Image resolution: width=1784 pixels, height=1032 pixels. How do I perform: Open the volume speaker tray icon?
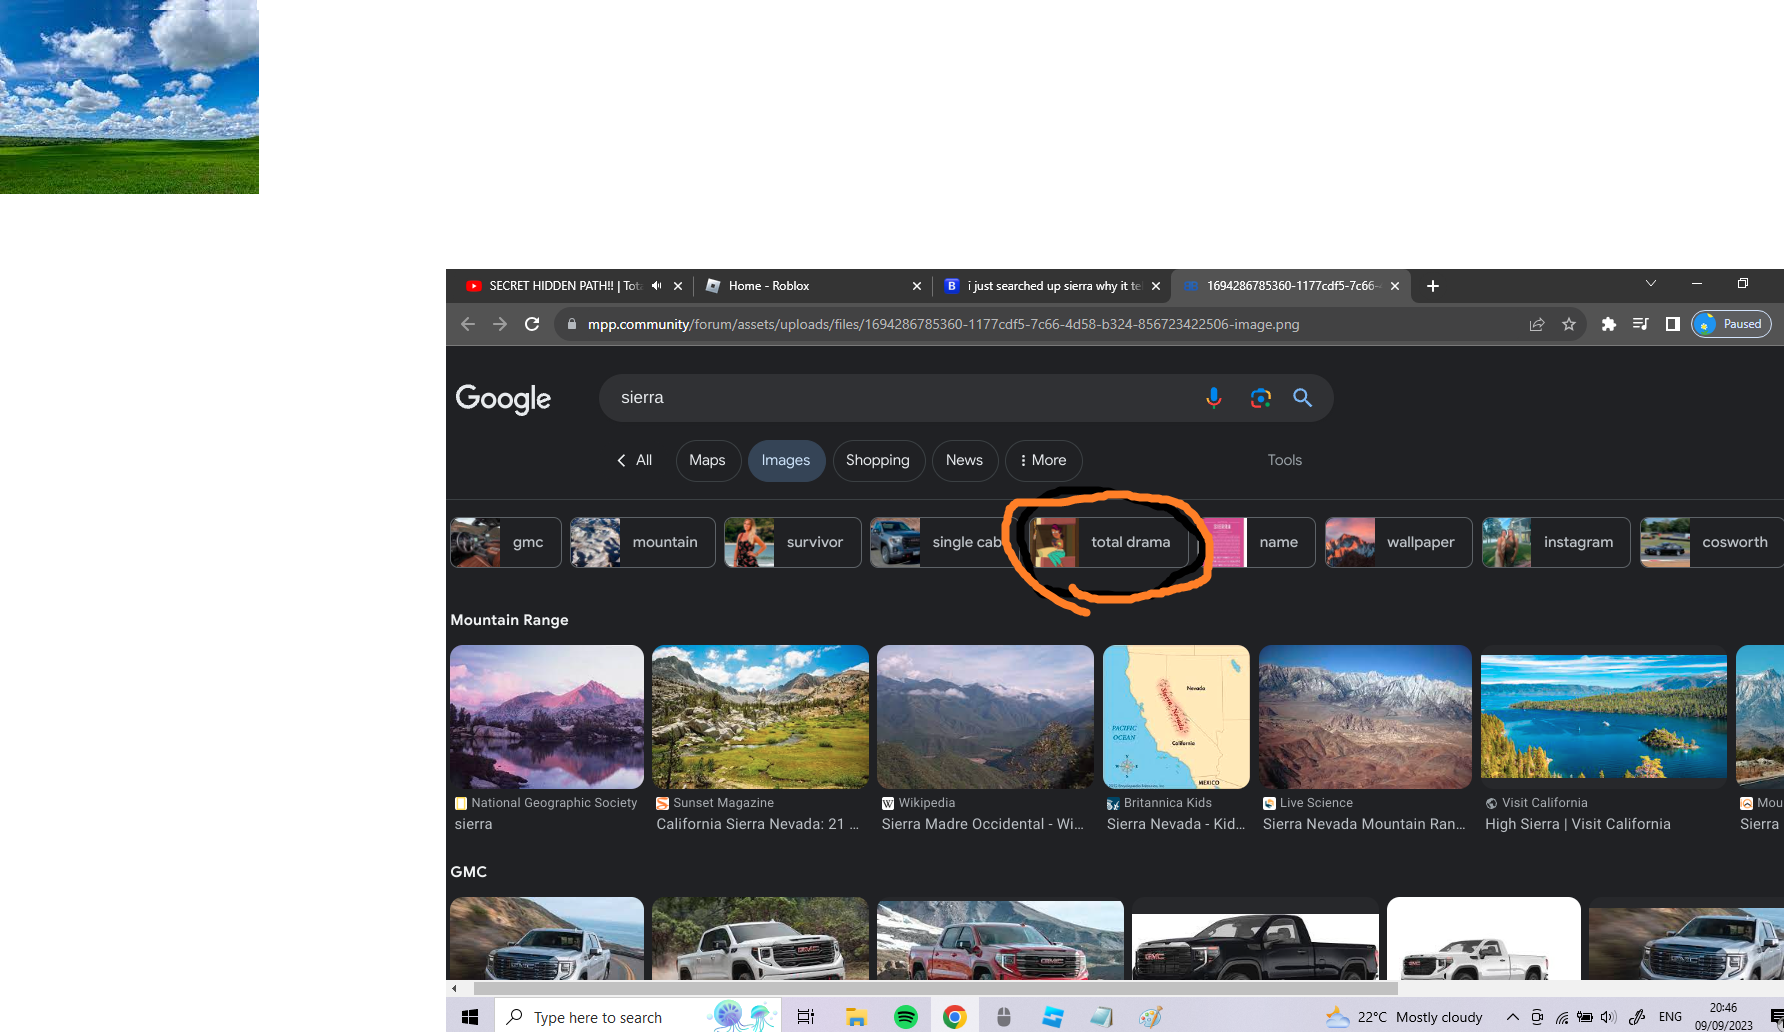(x=1608, y=1017)
